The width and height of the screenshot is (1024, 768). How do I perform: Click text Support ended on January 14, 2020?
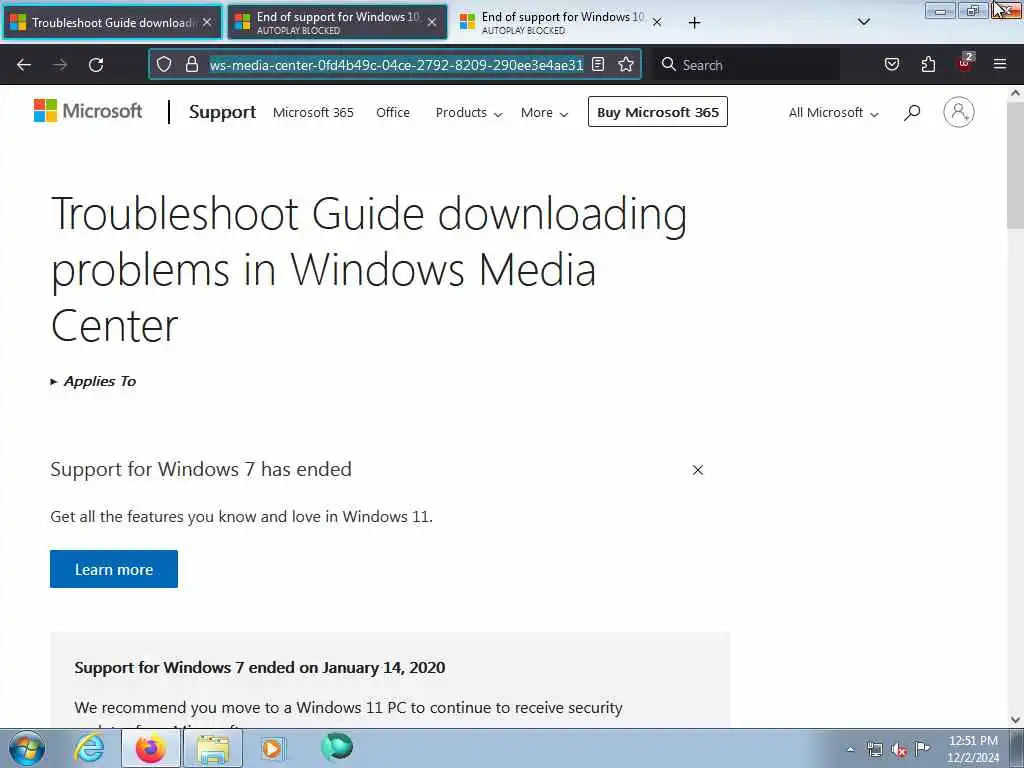[x=260, y=667]
